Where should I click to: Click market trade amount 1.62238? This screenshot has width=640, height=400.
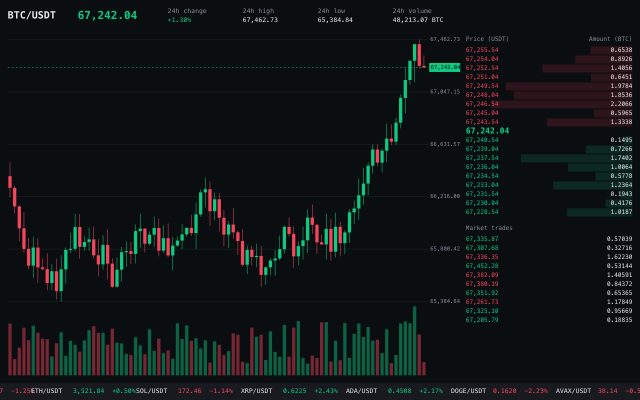pos(619,257)
